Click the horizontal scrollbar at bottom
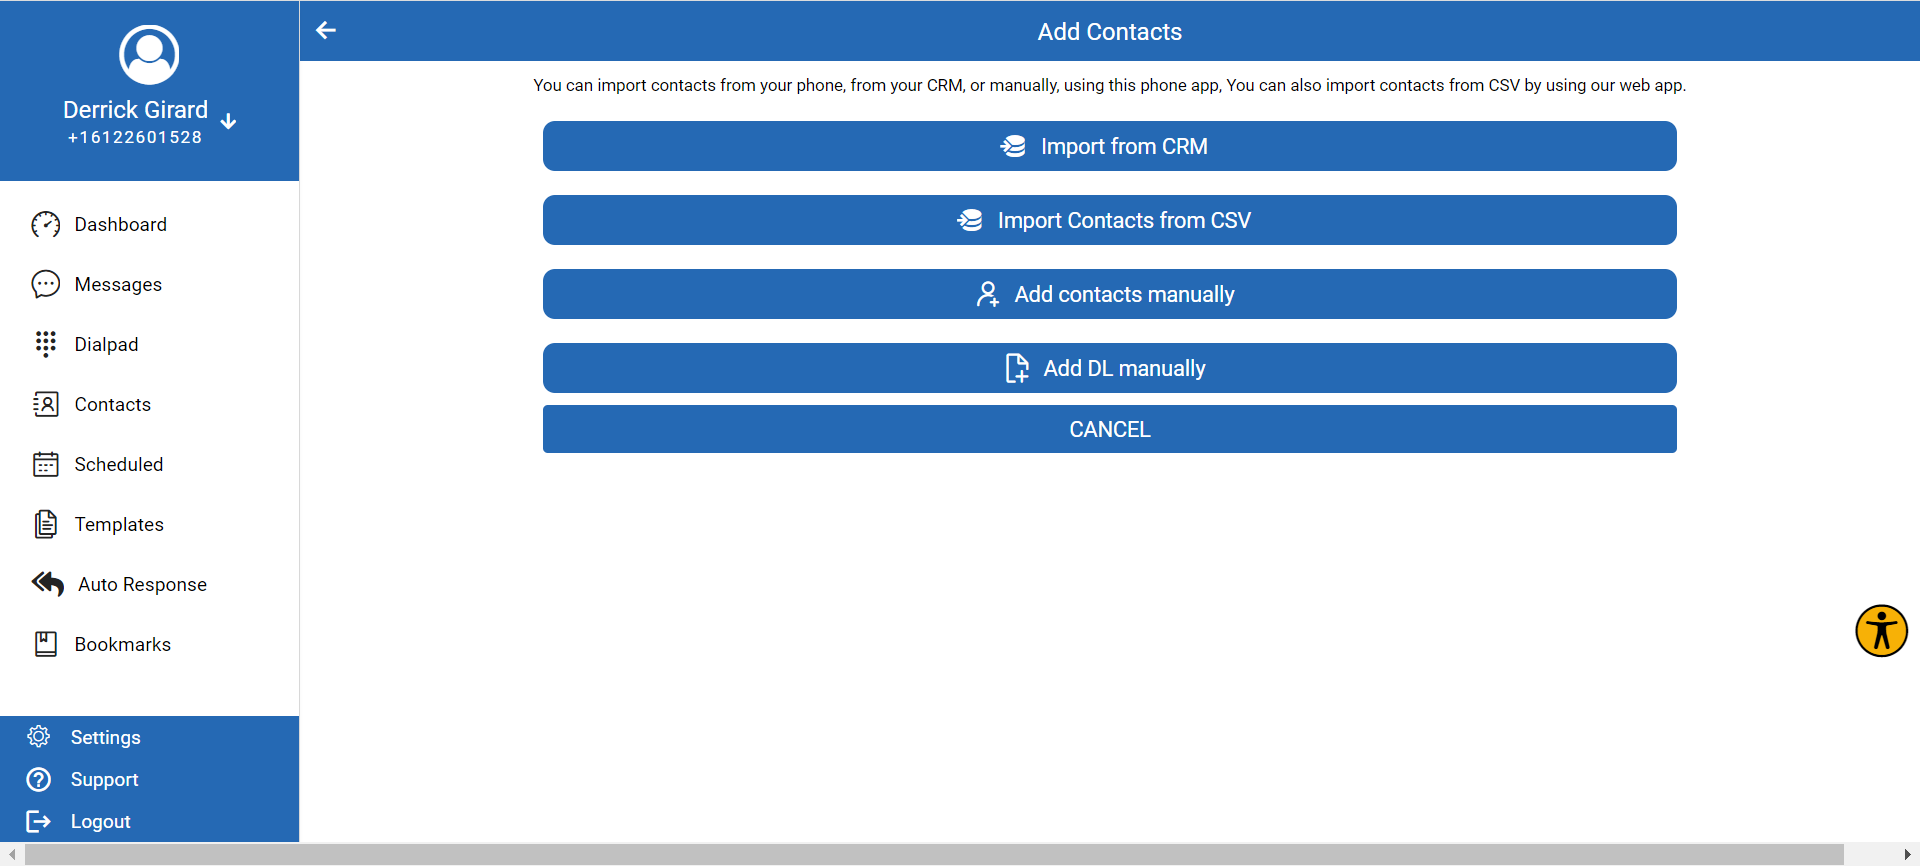1920x866 pixels. click(x=934, y=855)
